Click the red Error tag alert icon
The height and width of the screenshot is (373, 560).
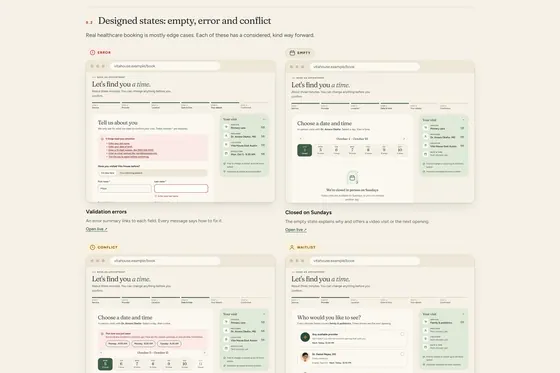(92, 53)
